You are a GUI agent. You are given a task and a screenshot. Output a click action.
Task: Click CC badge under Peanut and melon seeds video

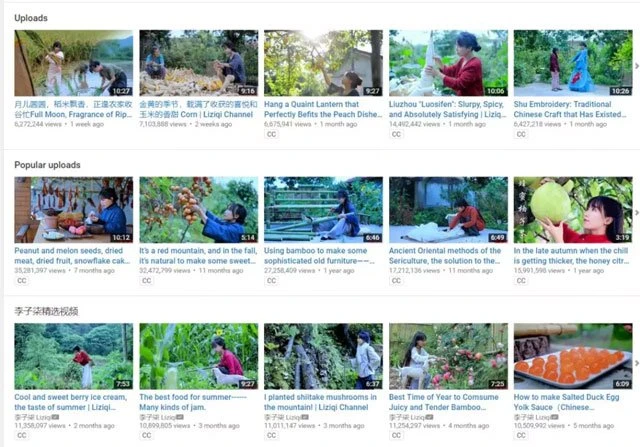pos(22,281)
